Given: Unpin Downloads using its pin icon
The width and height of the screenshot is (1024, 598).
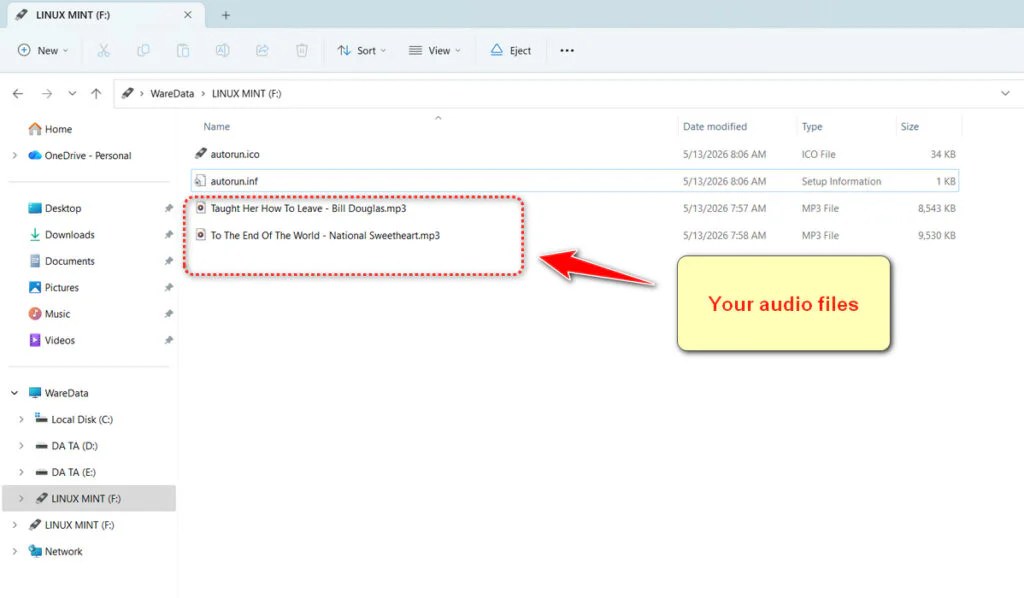Looking at the screenshot, I should [x=168, y=234].
